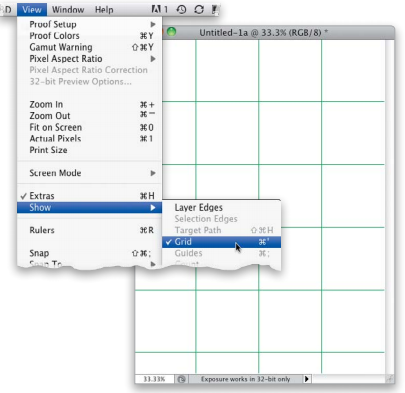Click the 33.33% zoom field

(154, 379)
